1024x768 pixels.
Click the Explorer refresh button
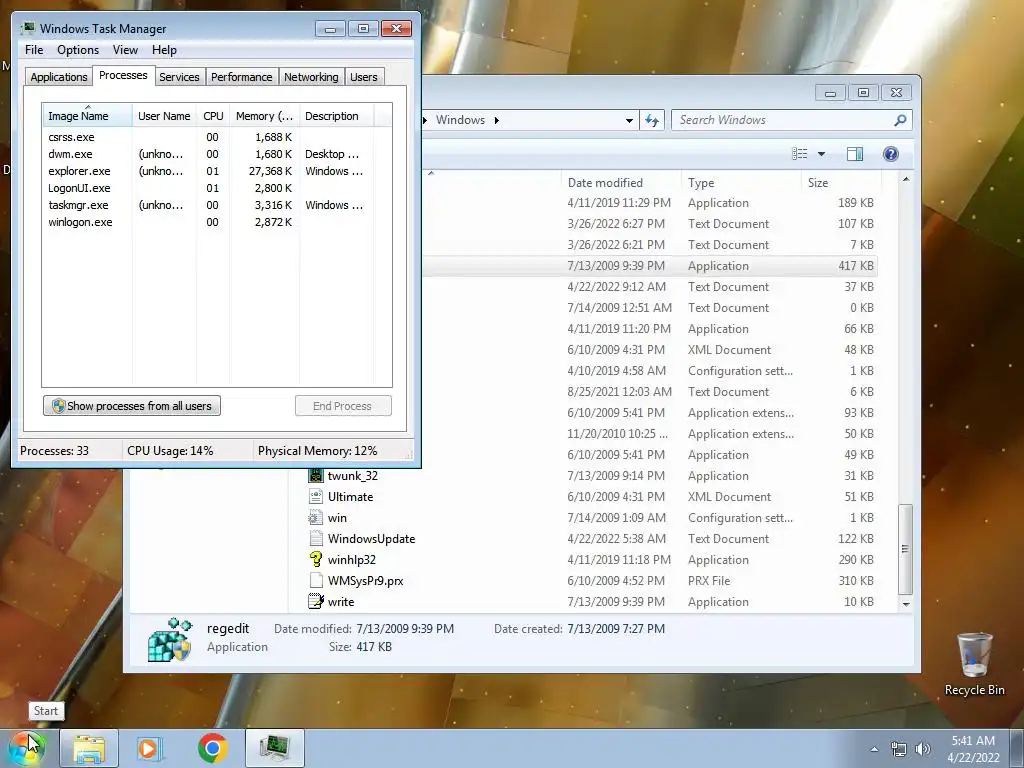click(652, 120)
